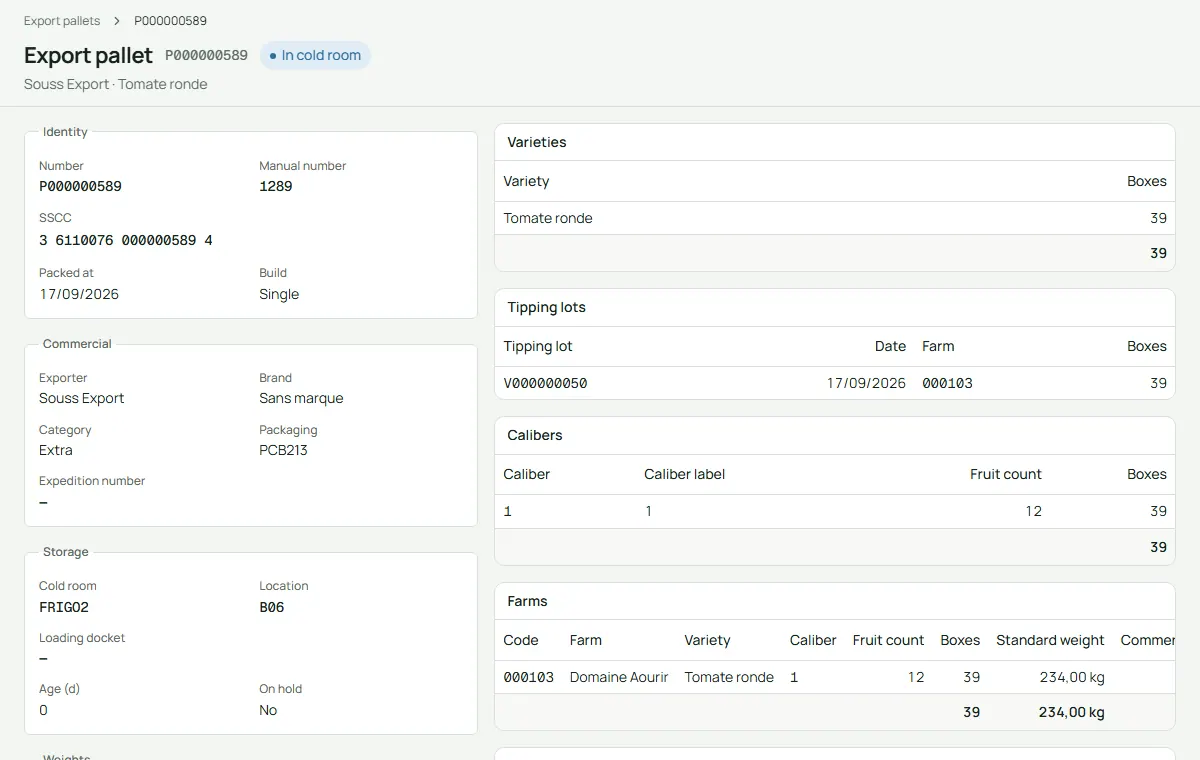Click the farm name "Domaine Aourir"
Screen dimensions: 1200x760
point(619,677)
